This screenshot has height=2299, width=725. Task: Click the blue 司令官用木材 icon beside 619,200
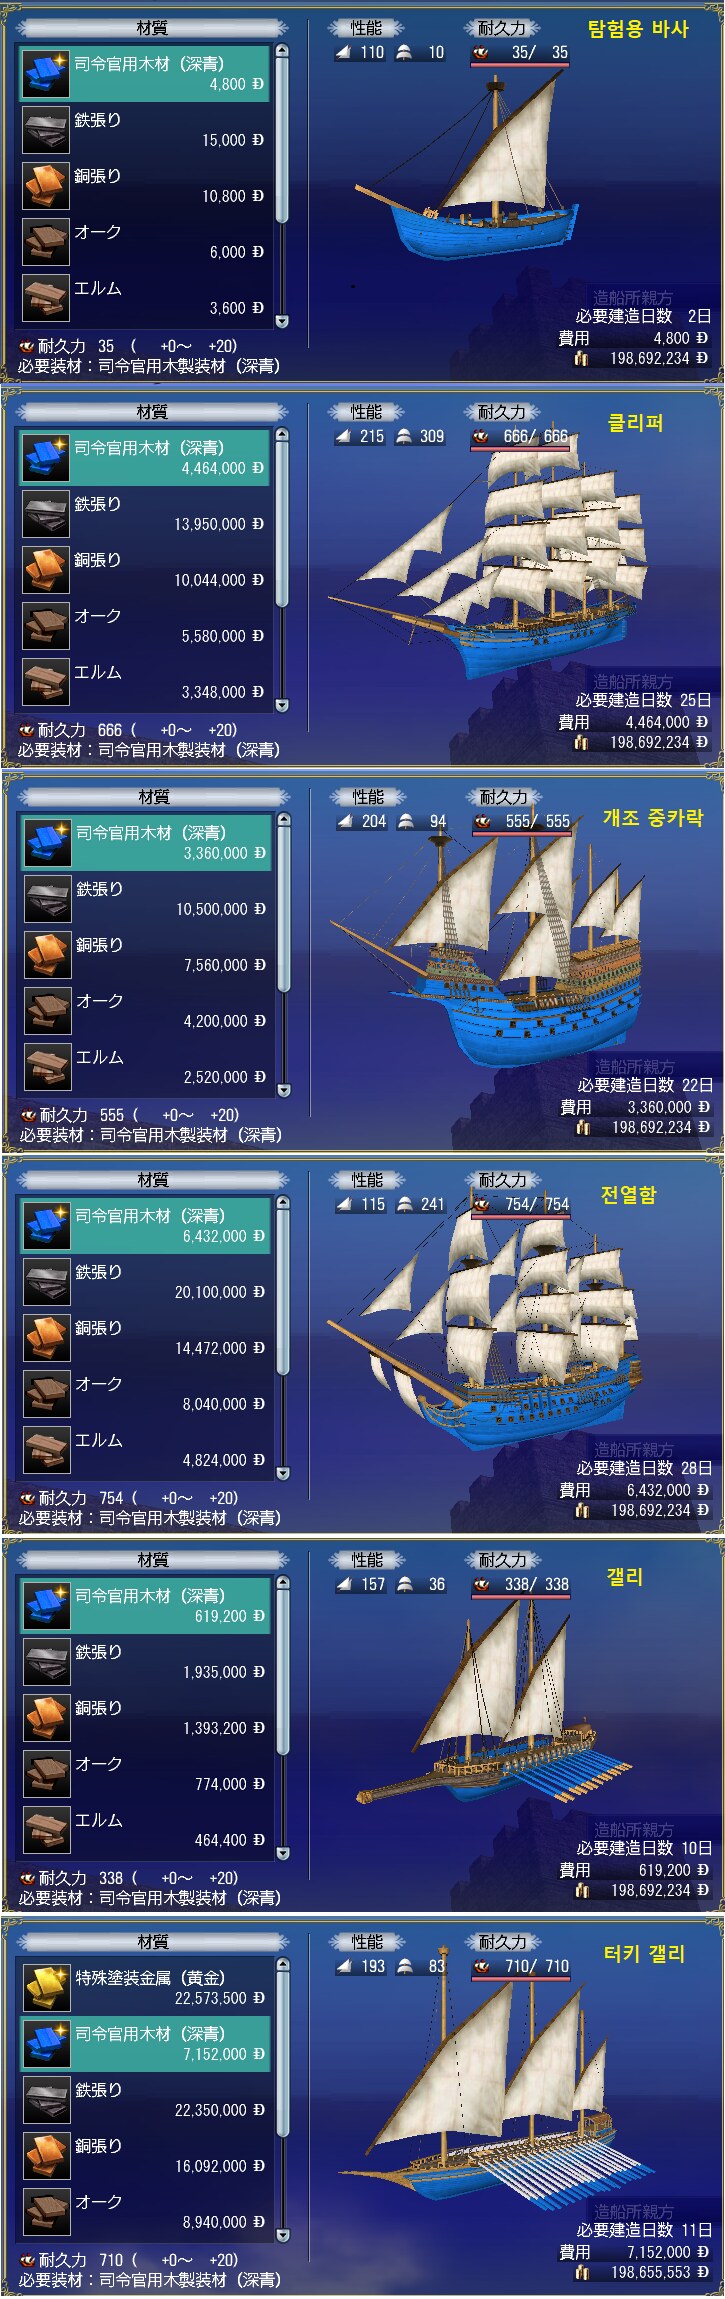[x=47, y=1606]
